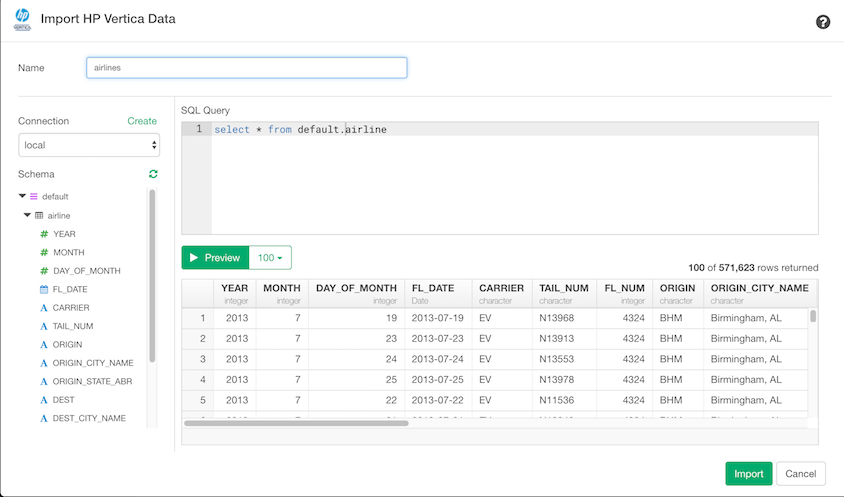The height and width of the screenshot is (497, 844).
Task: Select TAIL_NUM in schema tree
Action: (x=73, y=326)
